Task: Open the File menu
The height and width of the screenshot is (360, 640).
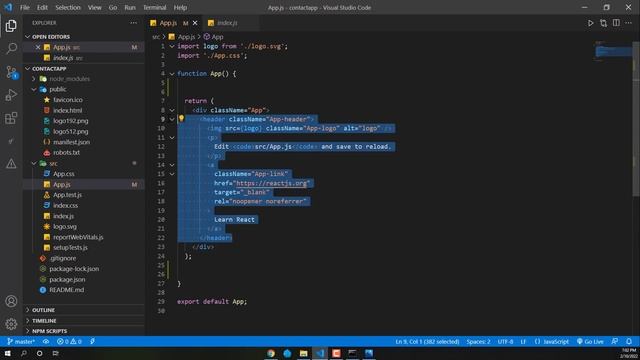Action: (25, 7)
